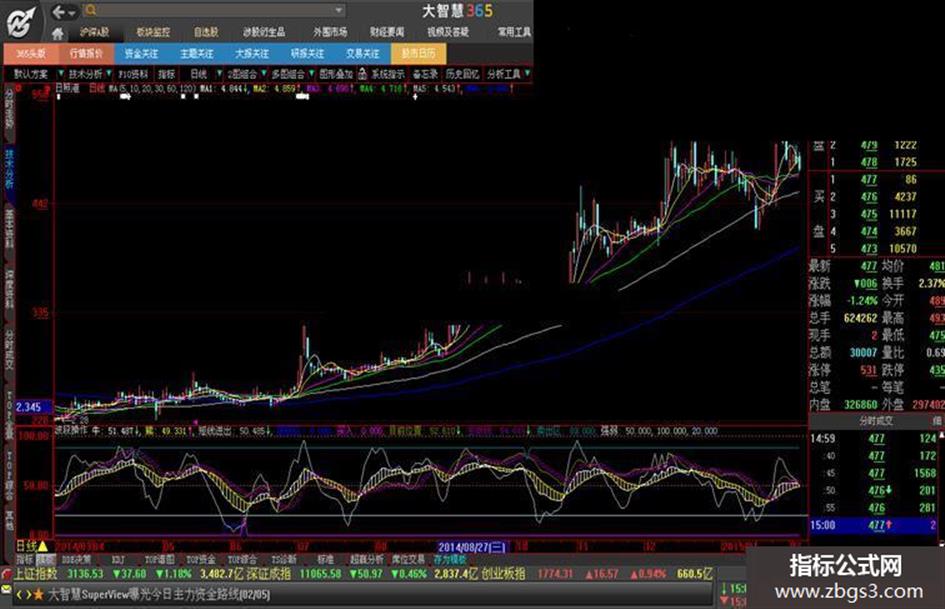Click the 指标 toolbar button
945x609 pixels.
coord(166,74)
